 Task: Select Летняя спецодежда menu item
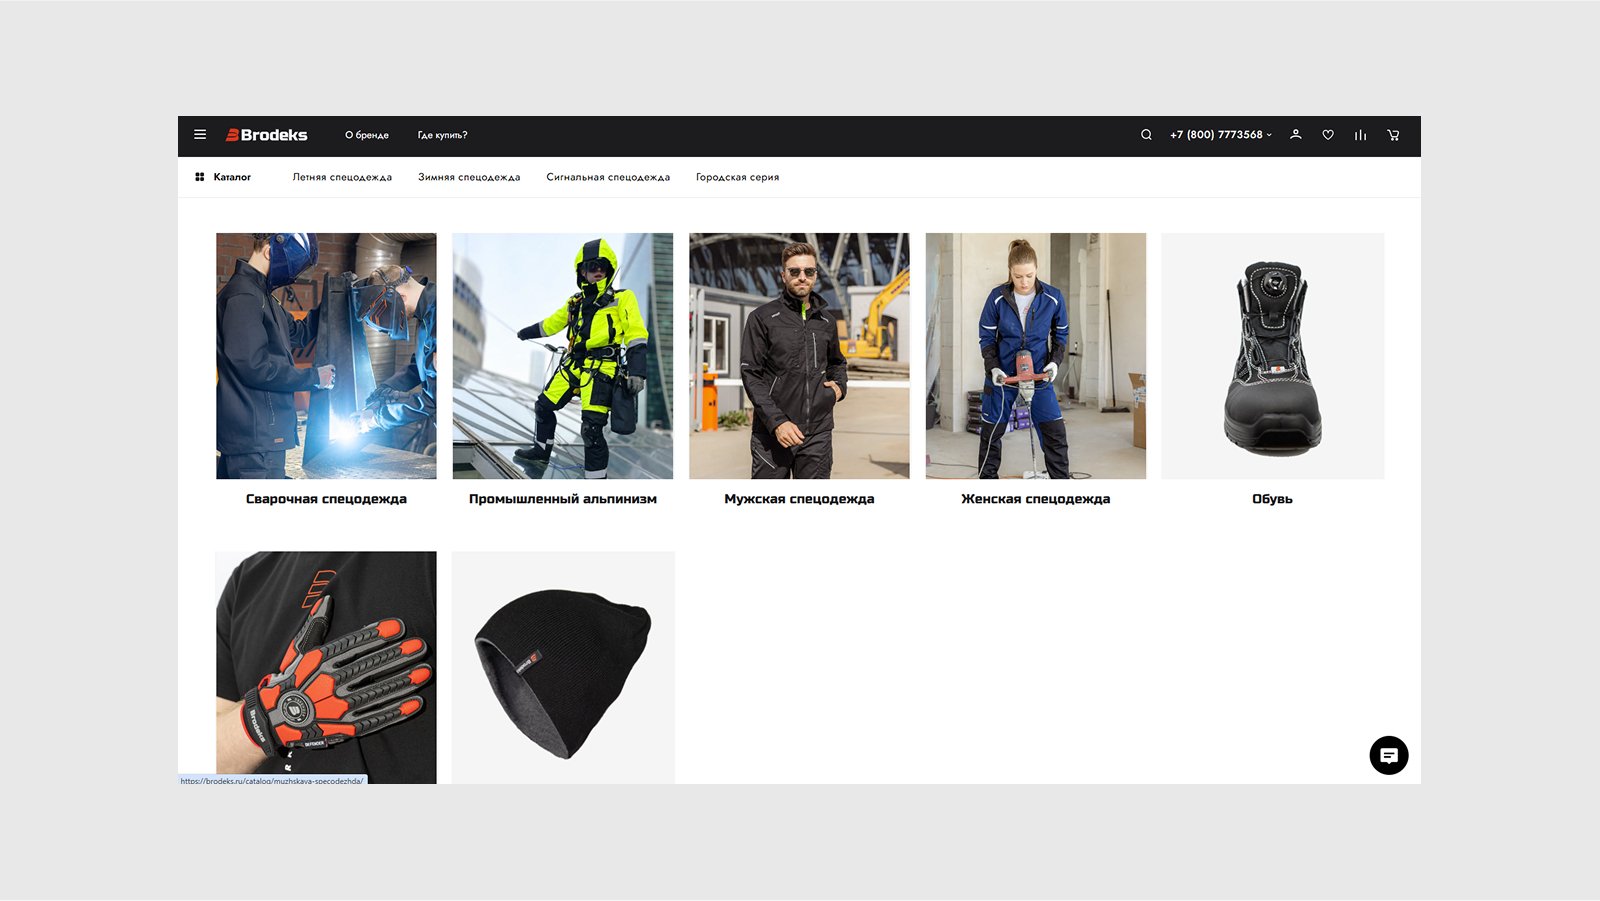click(342, 177)
